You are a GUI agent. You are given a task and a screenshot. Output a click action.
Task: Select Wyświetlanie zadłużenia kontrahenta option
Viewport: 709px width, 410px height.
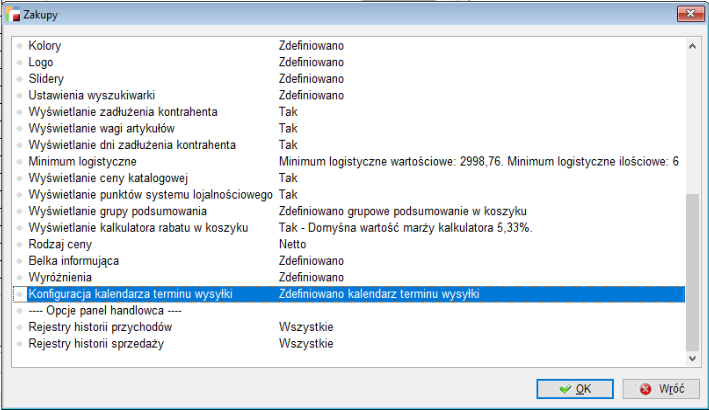pos(123,112)
